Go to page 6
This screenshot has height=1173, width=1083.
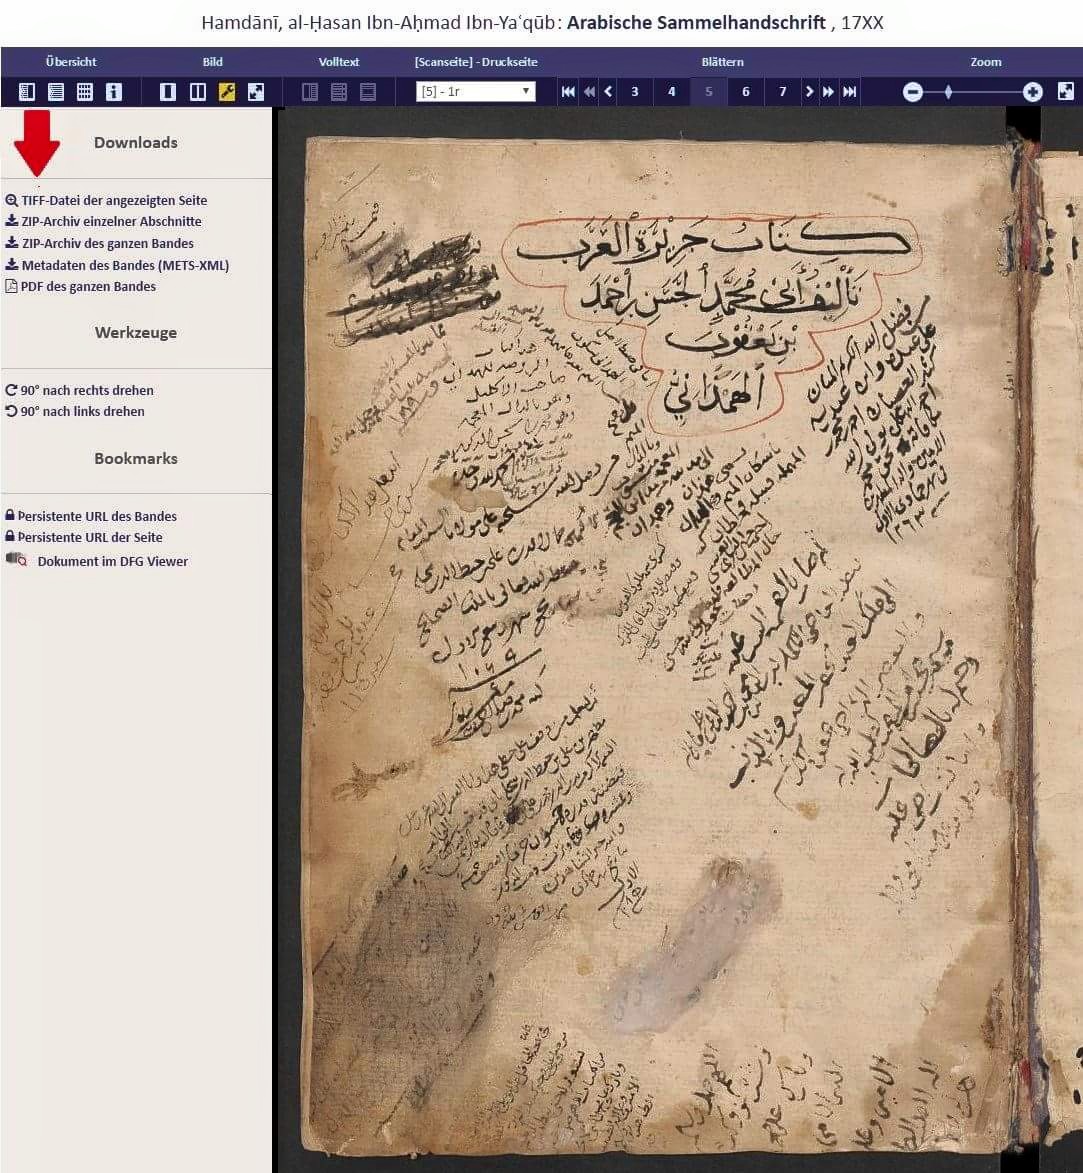pyautogui.click(x=746, y=91)
